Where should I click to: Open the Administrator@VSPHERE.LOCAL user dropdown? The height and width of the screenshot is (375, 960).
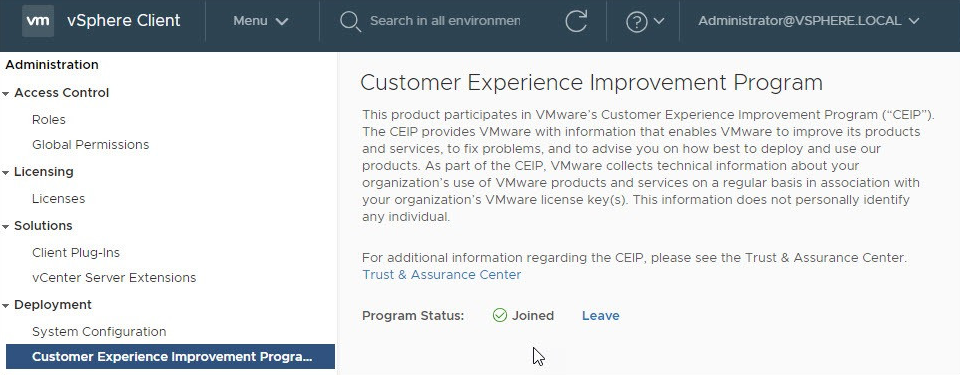(x=809, y=21)
